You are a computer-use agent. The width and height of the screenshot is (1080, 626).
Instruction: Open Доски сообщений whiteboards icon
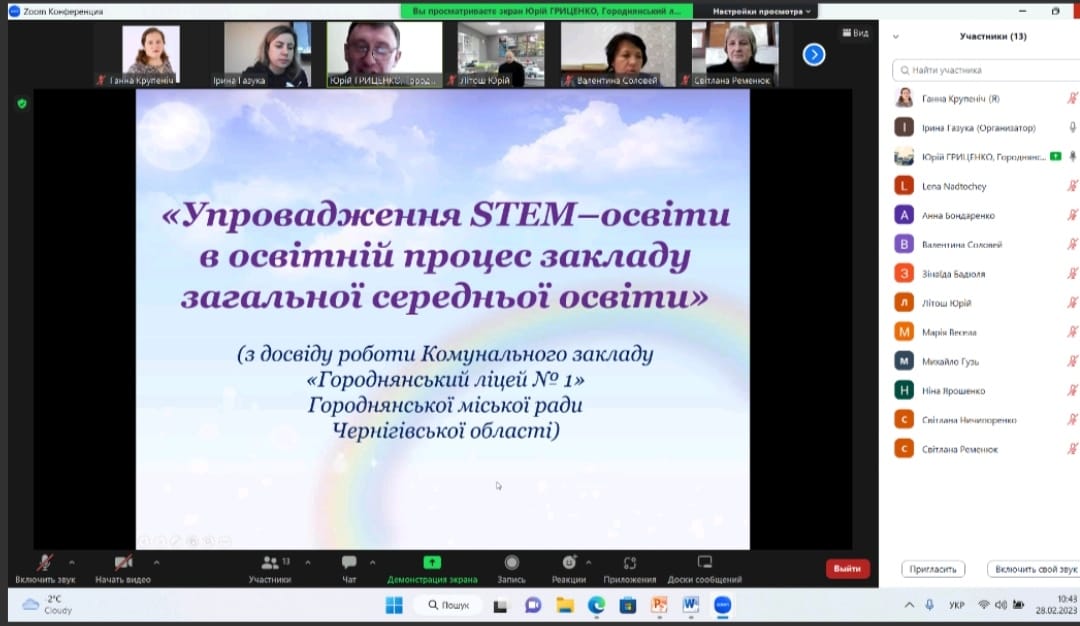point(705,563)
